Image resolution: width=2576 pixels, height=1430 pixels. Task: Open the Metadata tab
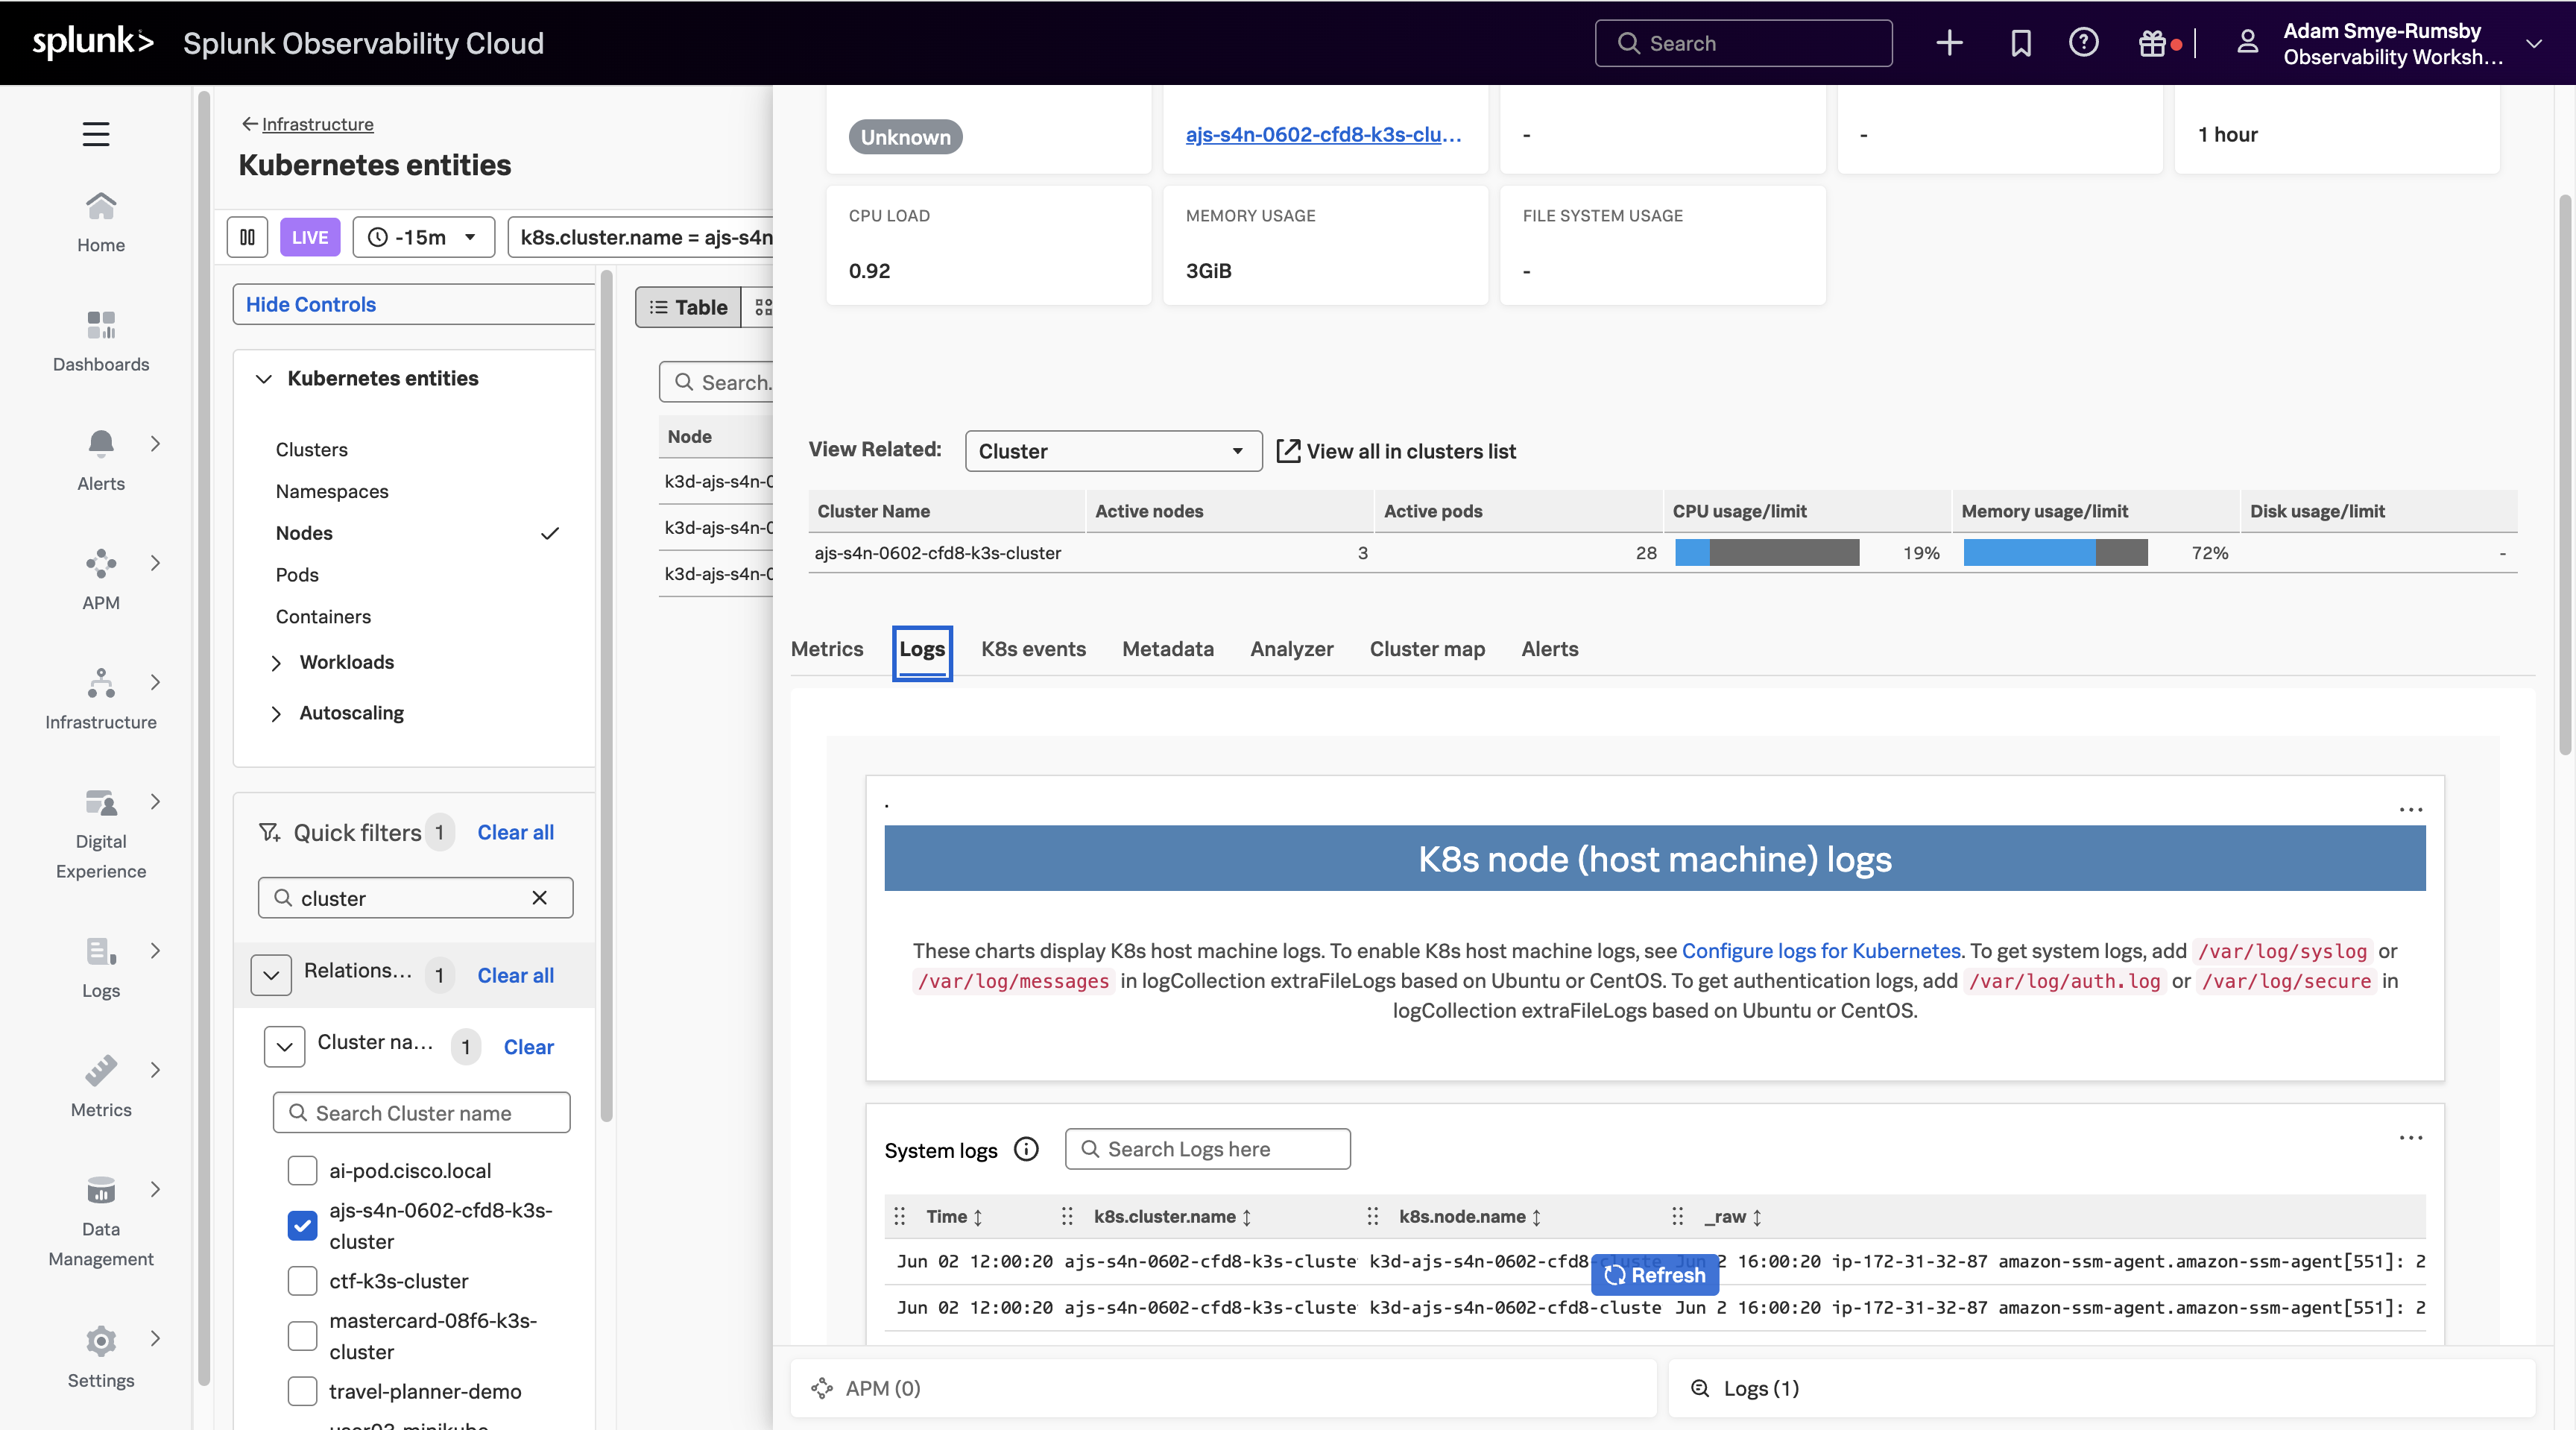(1168, 649)
